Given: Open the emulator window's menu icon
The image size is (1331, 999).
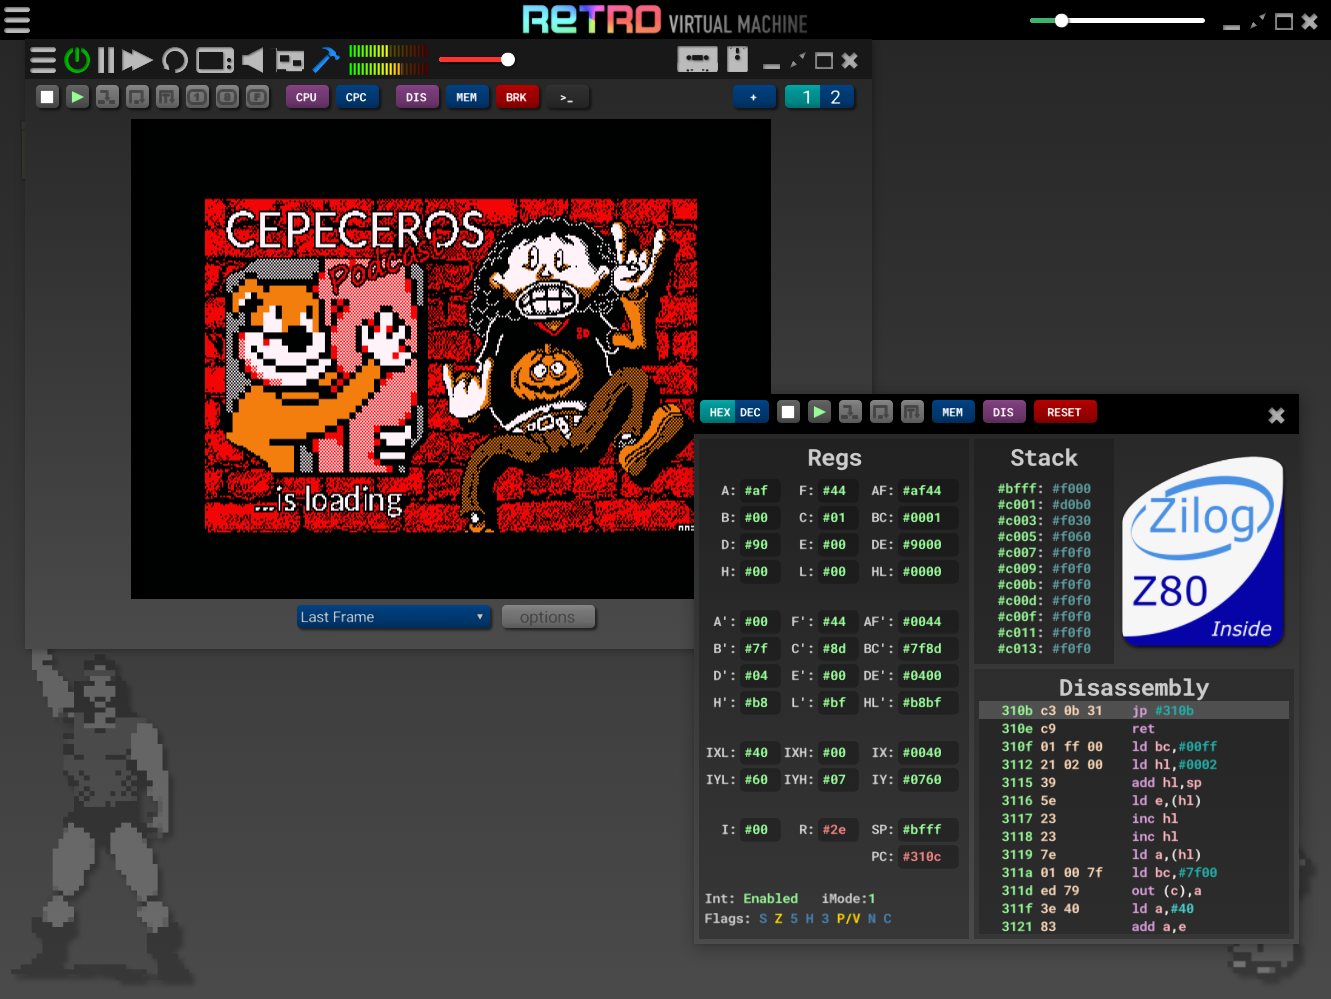Looking at the screenshot, I should point(43,60).
